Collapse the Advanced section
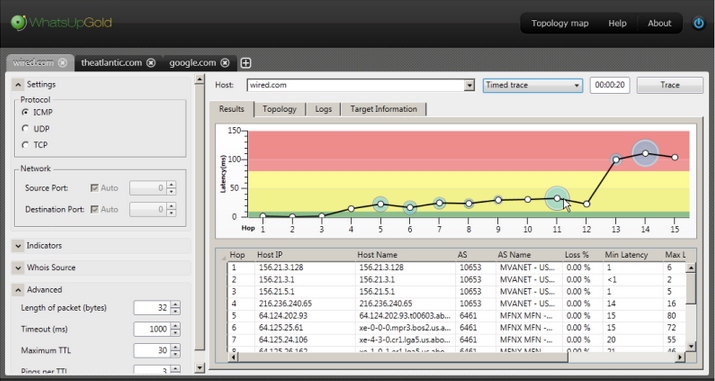Image resolution: width=715 pixels, height=381 pixels. coord(18,290)
